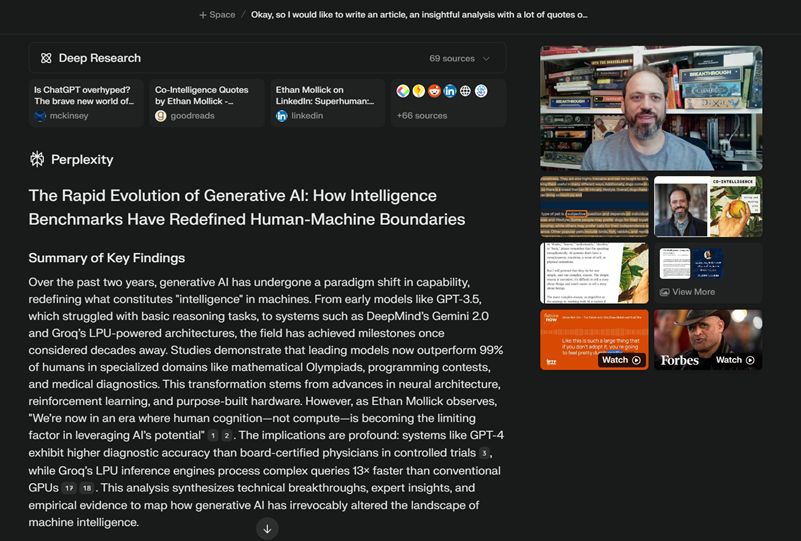Watch the orange video thumbnail
Image resolution: width=801 pixels, height=541 pixels.
[595, 340]
